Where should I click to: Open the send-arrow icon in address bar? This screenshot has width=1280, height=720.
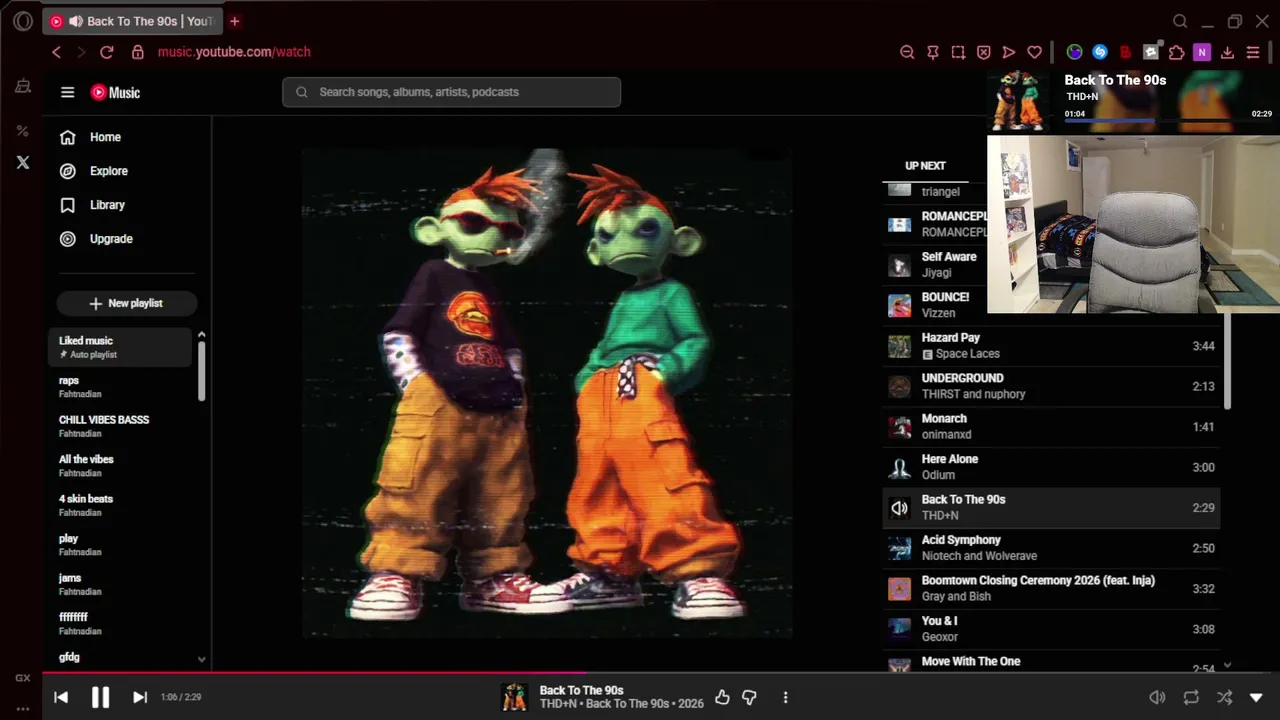coord(1009,52)
